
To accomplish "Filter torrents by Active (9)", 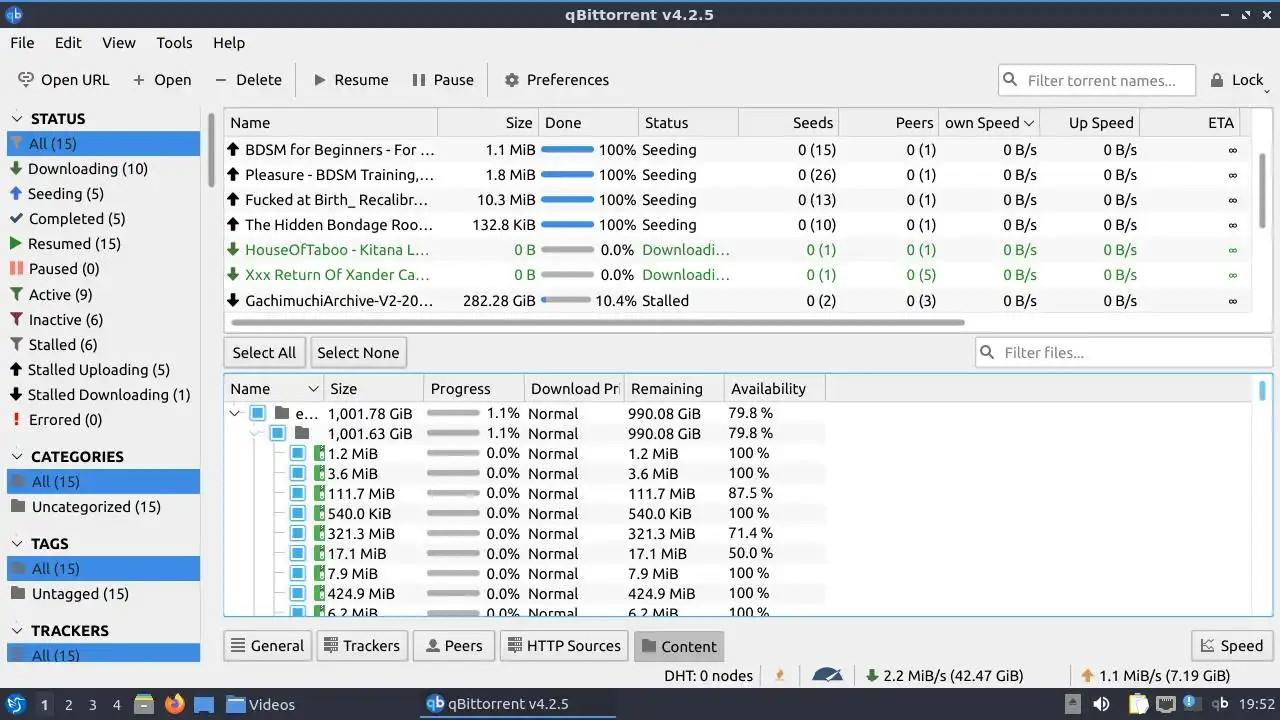I will (60, 295).
